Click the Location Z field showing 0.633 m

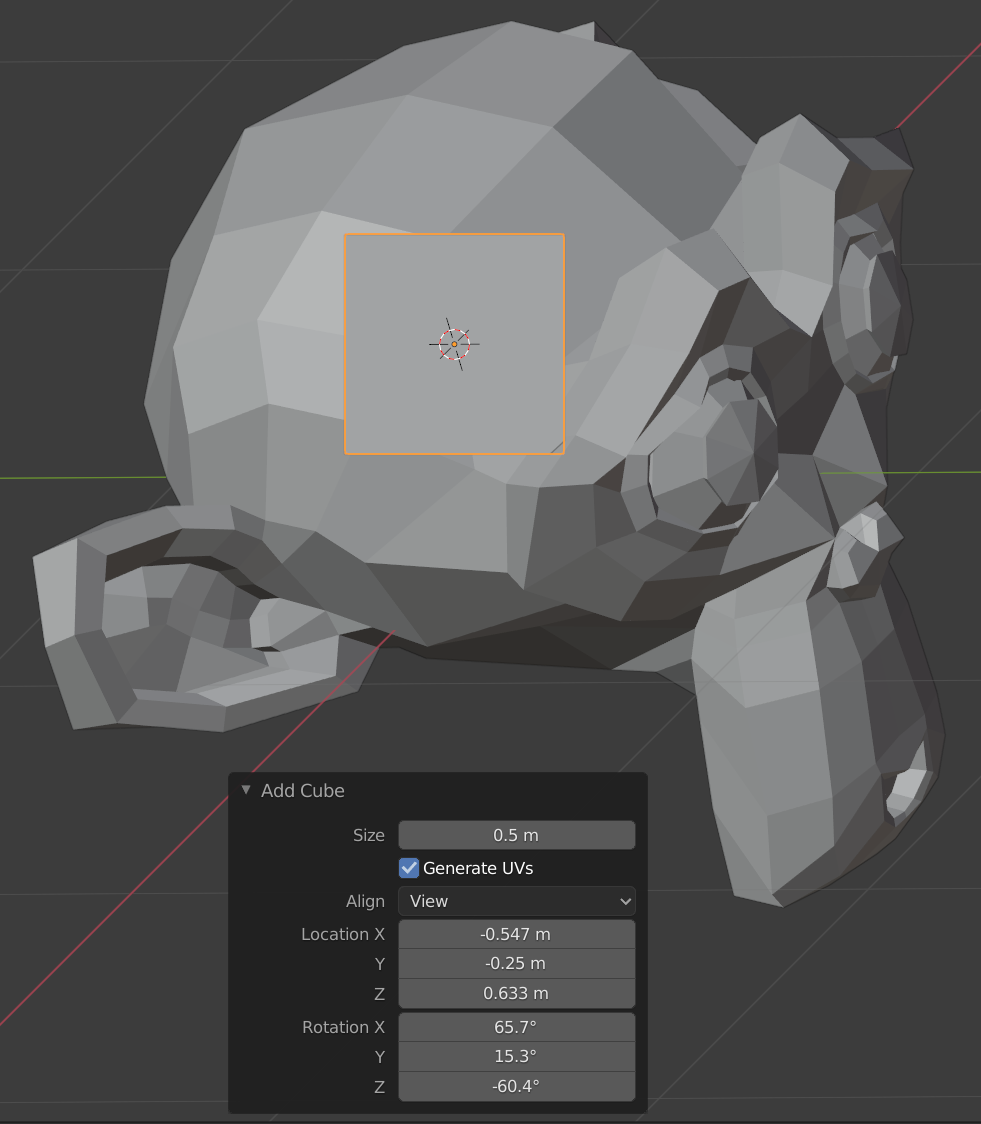tap(516, 994)
